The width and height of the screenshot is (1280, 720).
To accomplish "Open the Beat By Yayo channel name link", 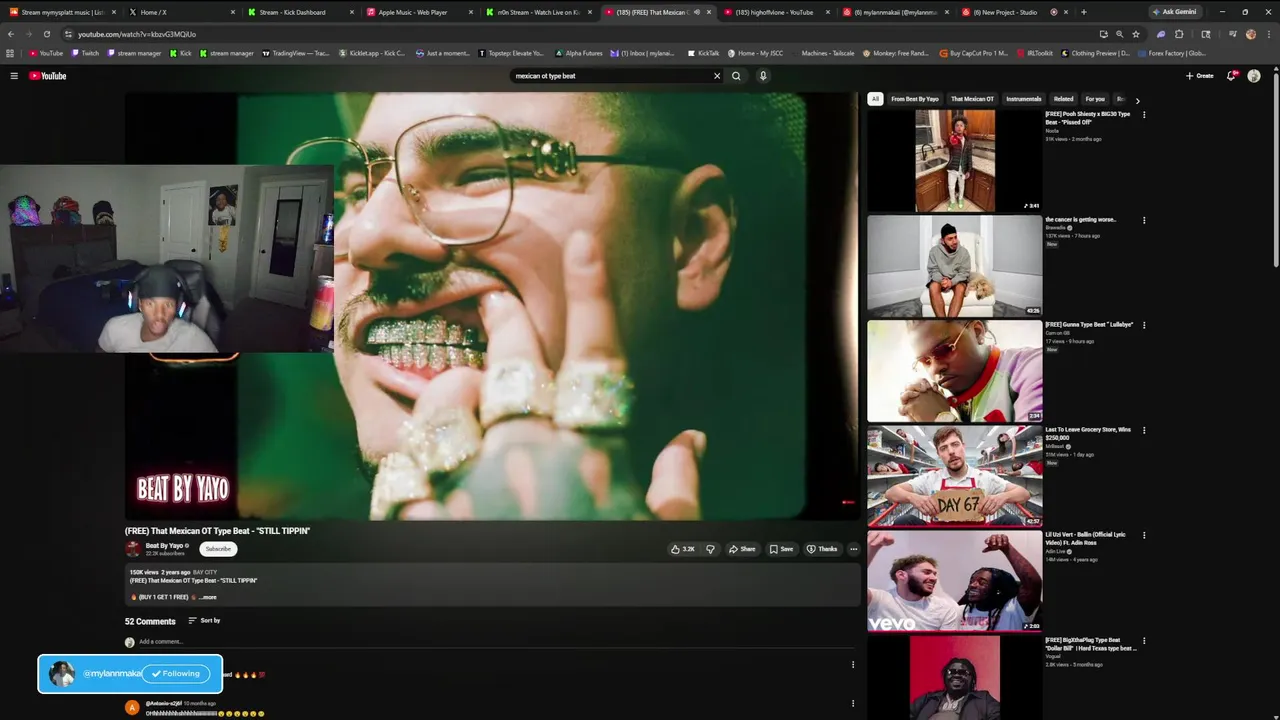I will [165, 546].
